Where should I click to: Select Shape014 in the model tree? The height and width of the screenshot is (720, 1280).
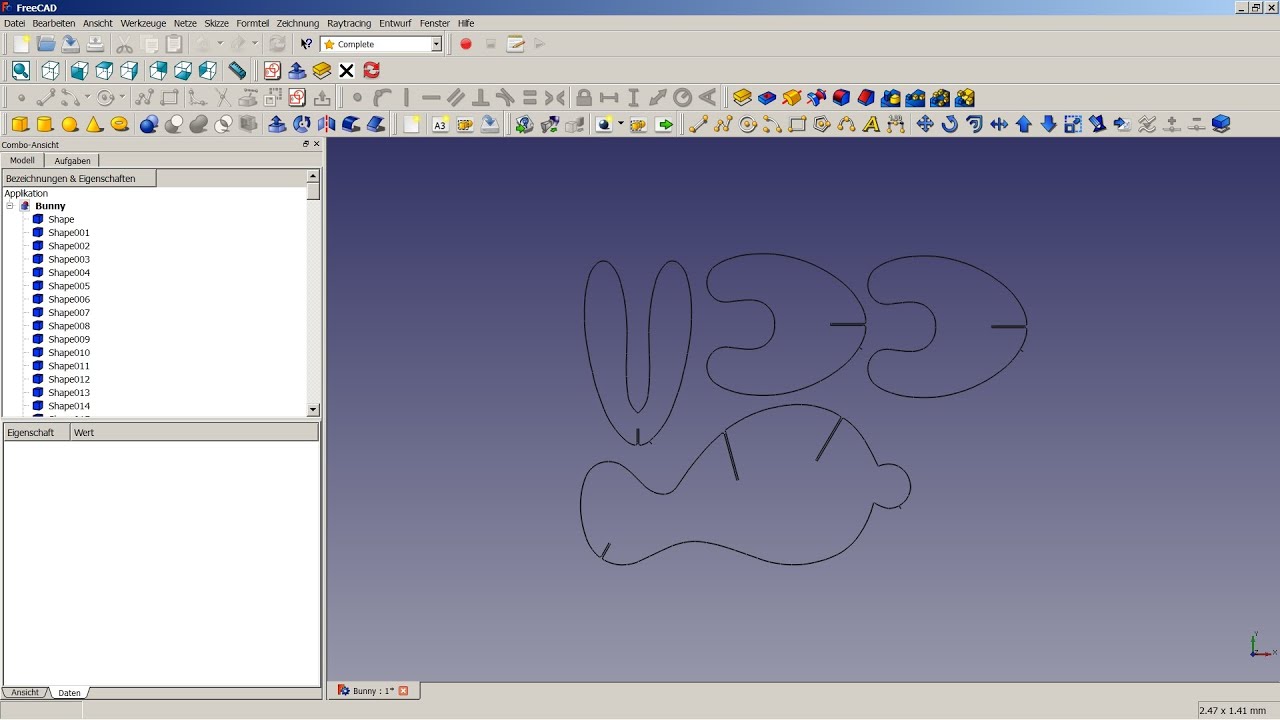pyautogui.click(x=69, y=406)
